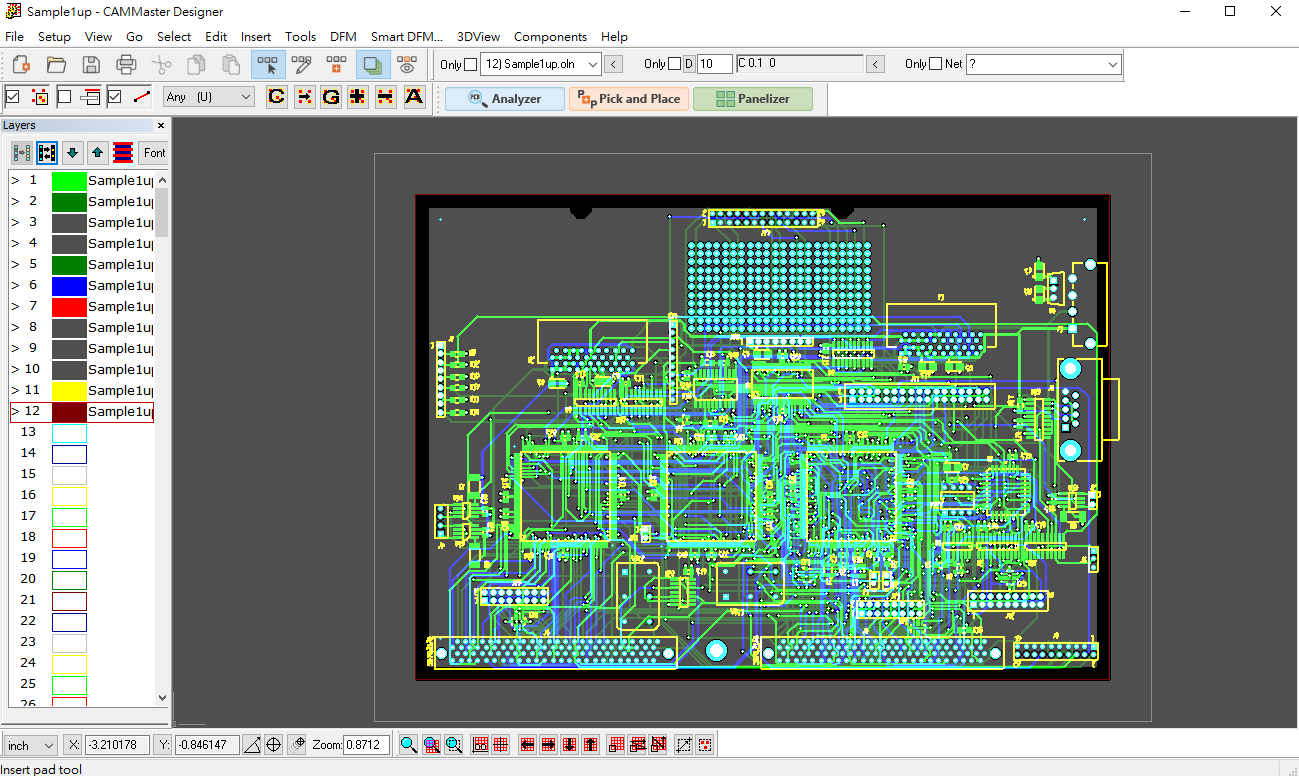Tick the Only checkbox beside Net field
This screenshot has width=1299, height=776.
tap(935, 64)
